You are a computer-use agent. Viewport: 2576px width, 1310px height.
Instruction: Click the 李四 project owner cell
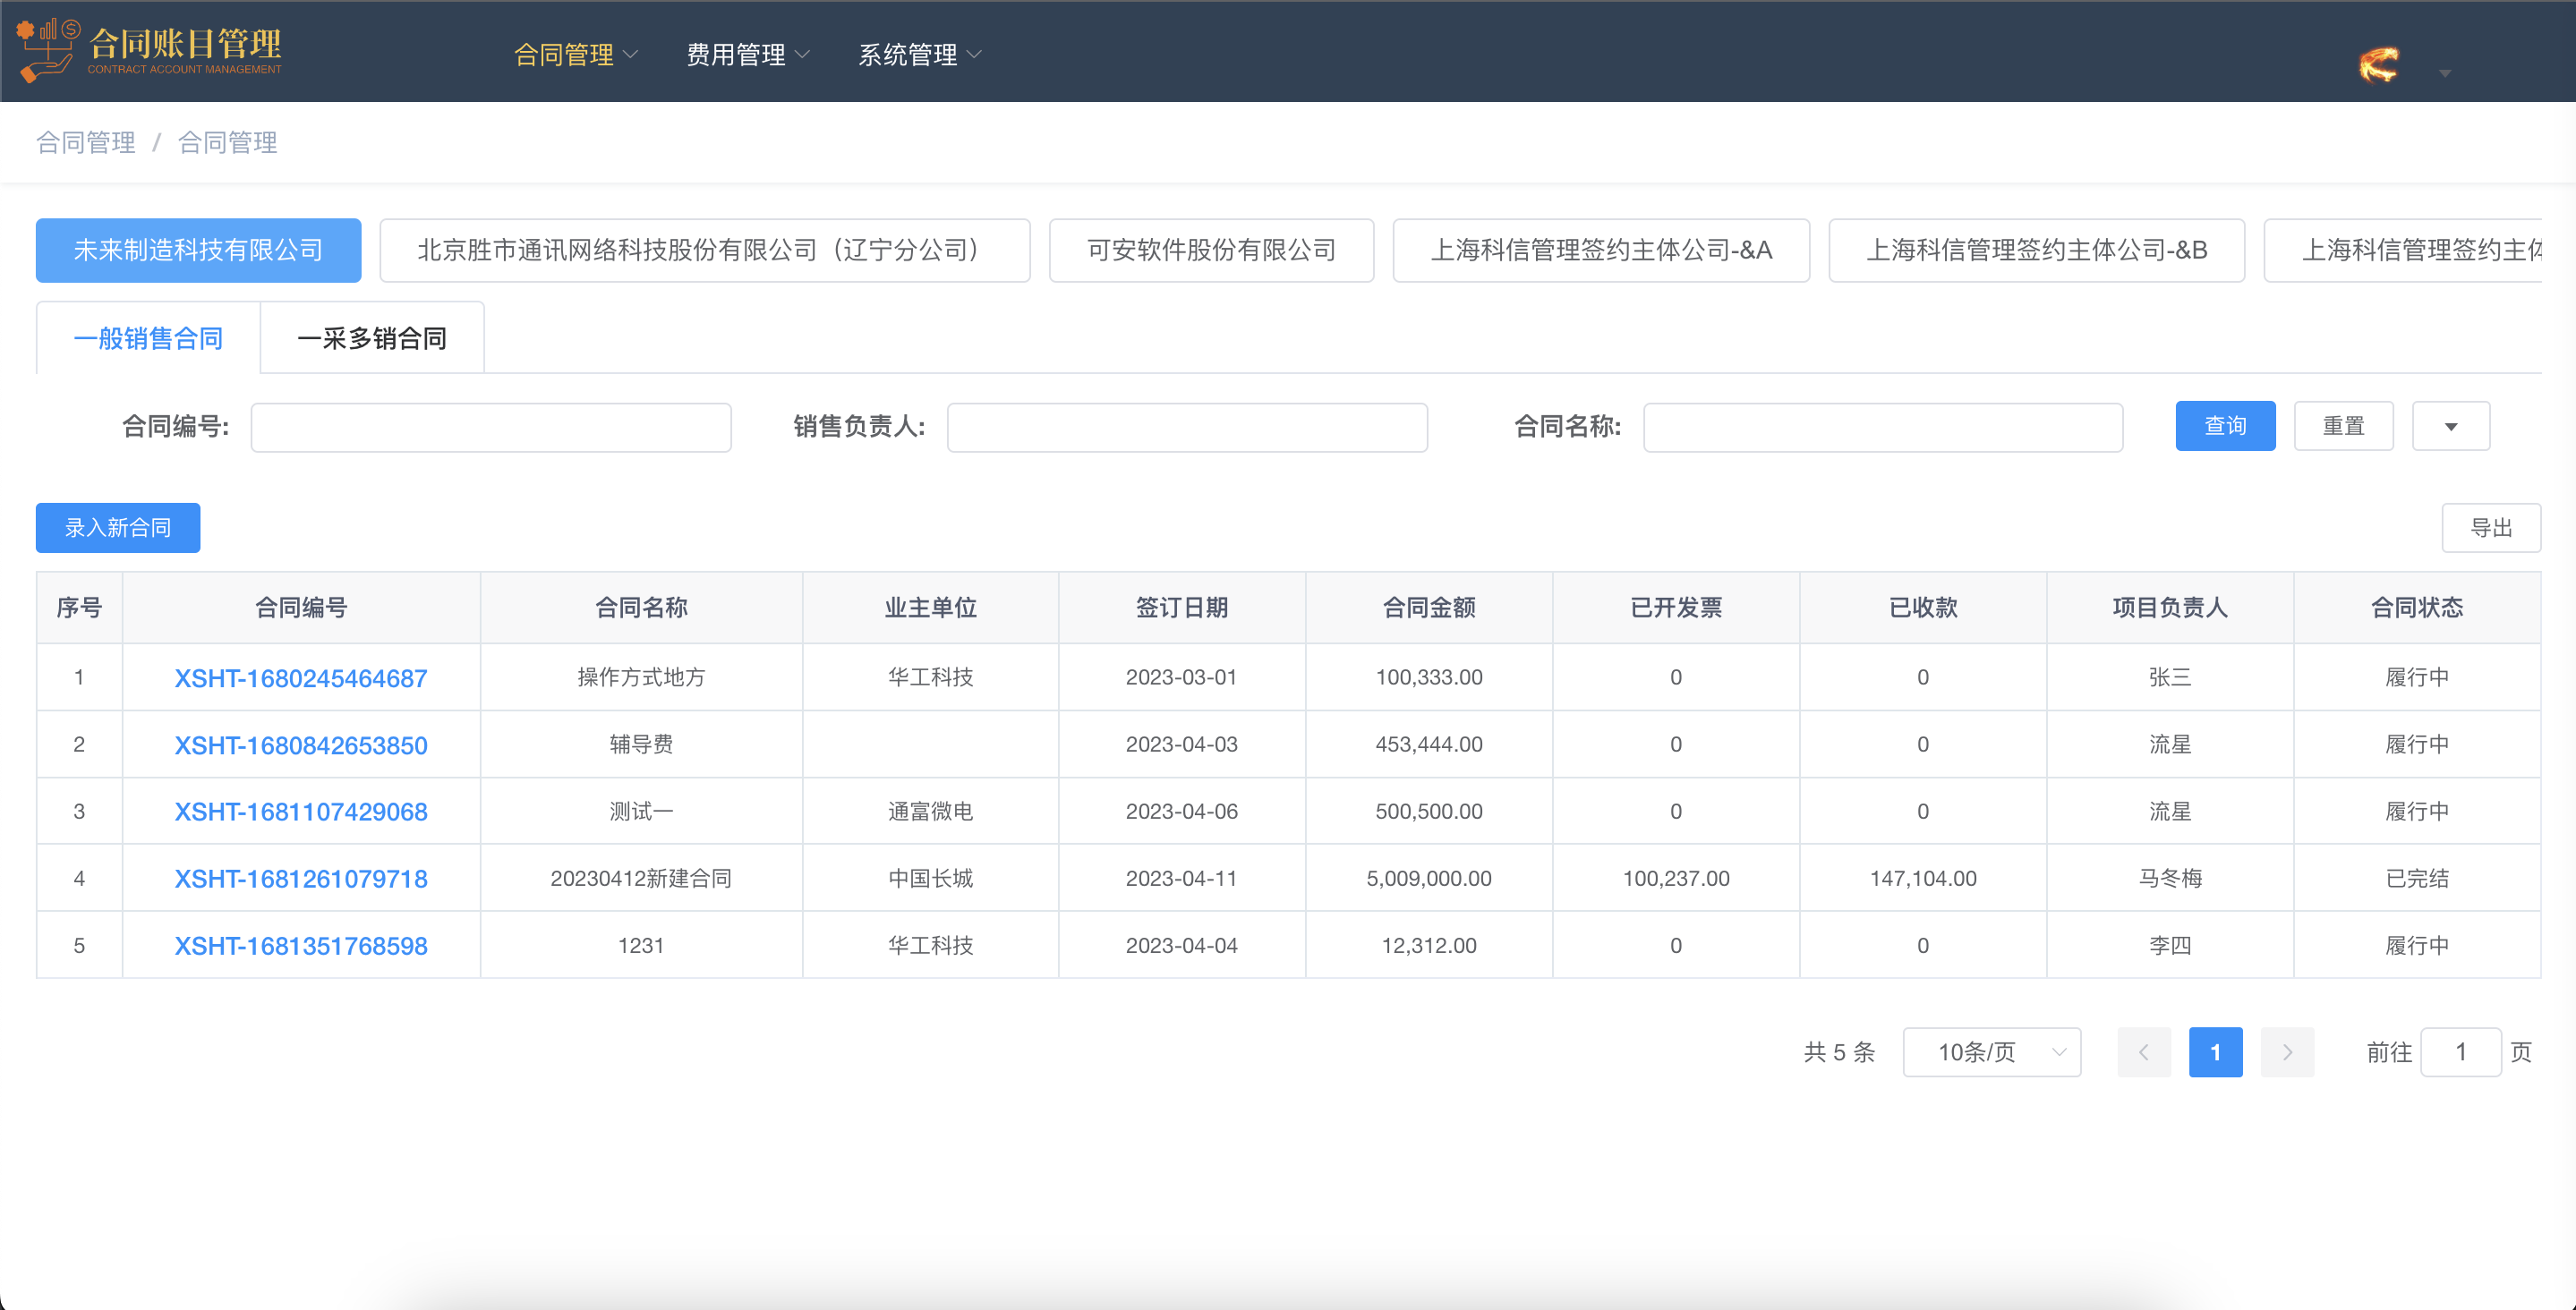2170,945
